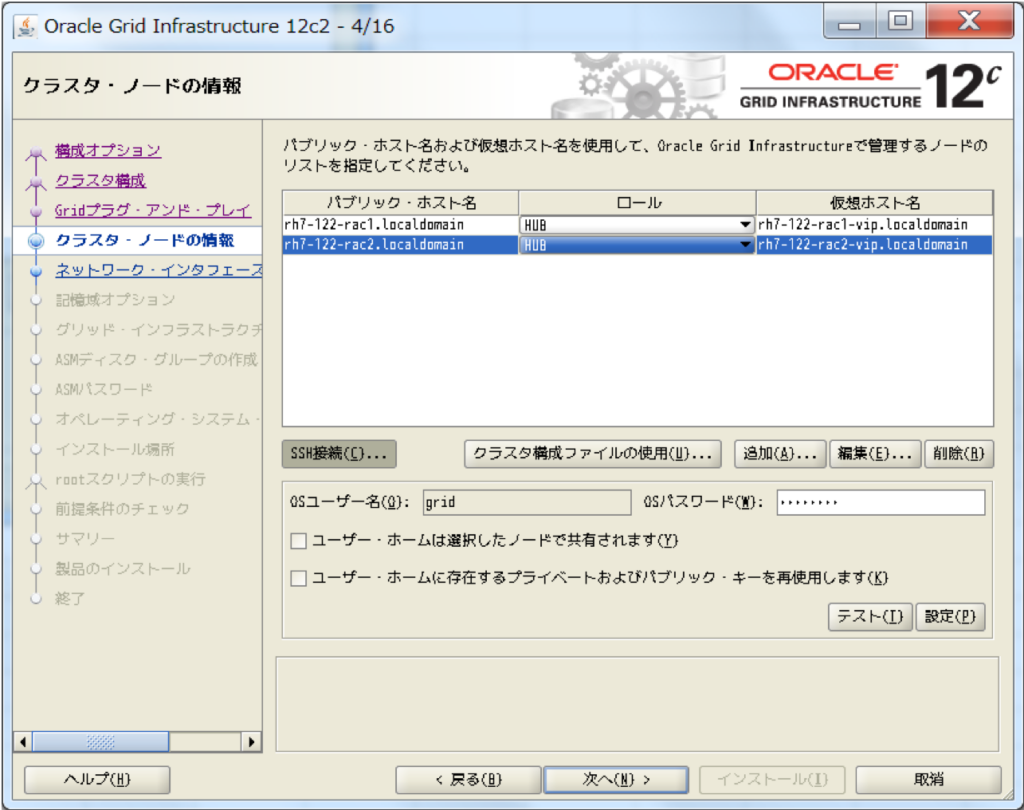Delete selected node with 削除 button
The height and width of the screenshot is (810, 1024).
click(959, 454)
